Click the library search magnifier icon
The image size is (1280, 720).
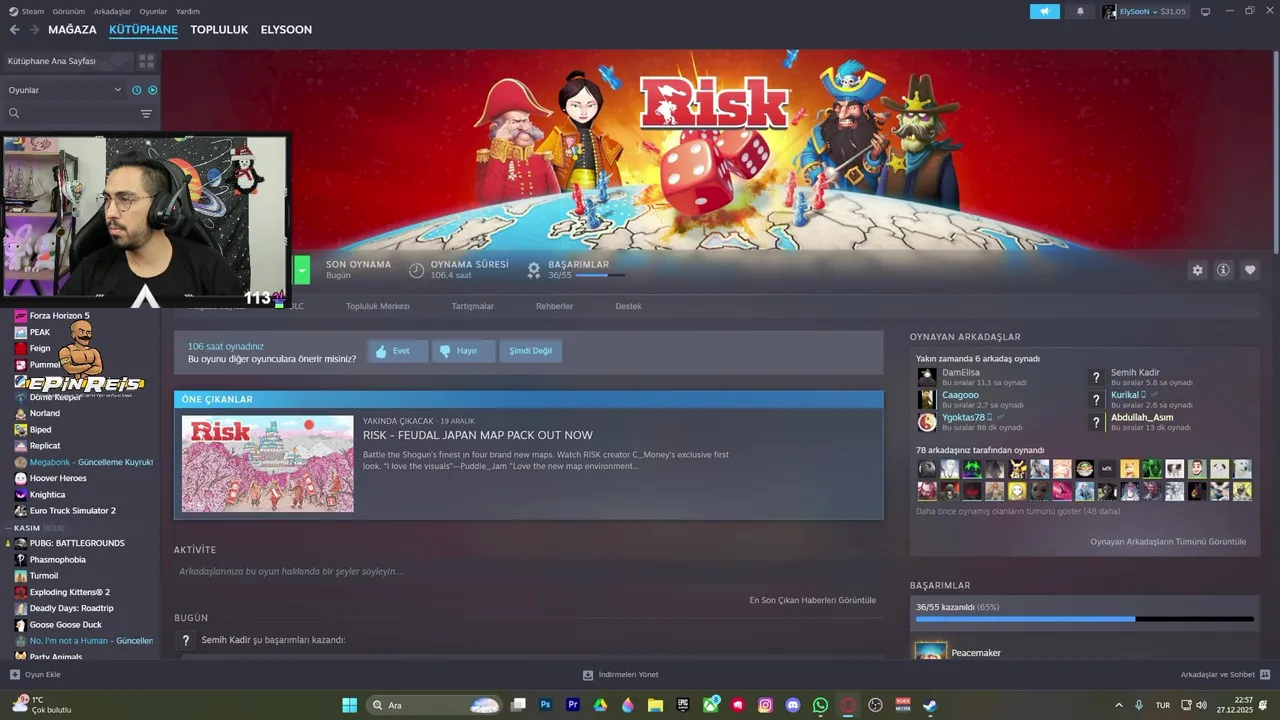click(14, 113)
